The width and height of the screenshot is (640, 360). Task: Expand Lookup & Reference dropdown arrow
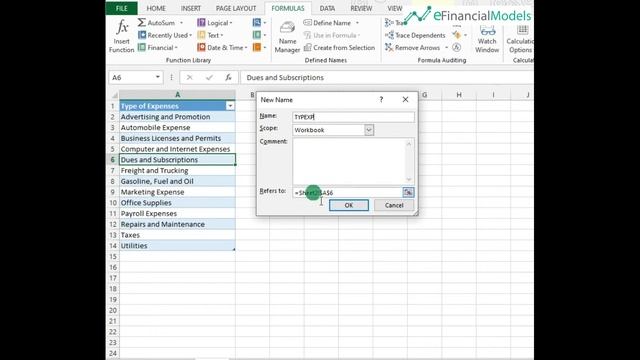click(264, 23)
